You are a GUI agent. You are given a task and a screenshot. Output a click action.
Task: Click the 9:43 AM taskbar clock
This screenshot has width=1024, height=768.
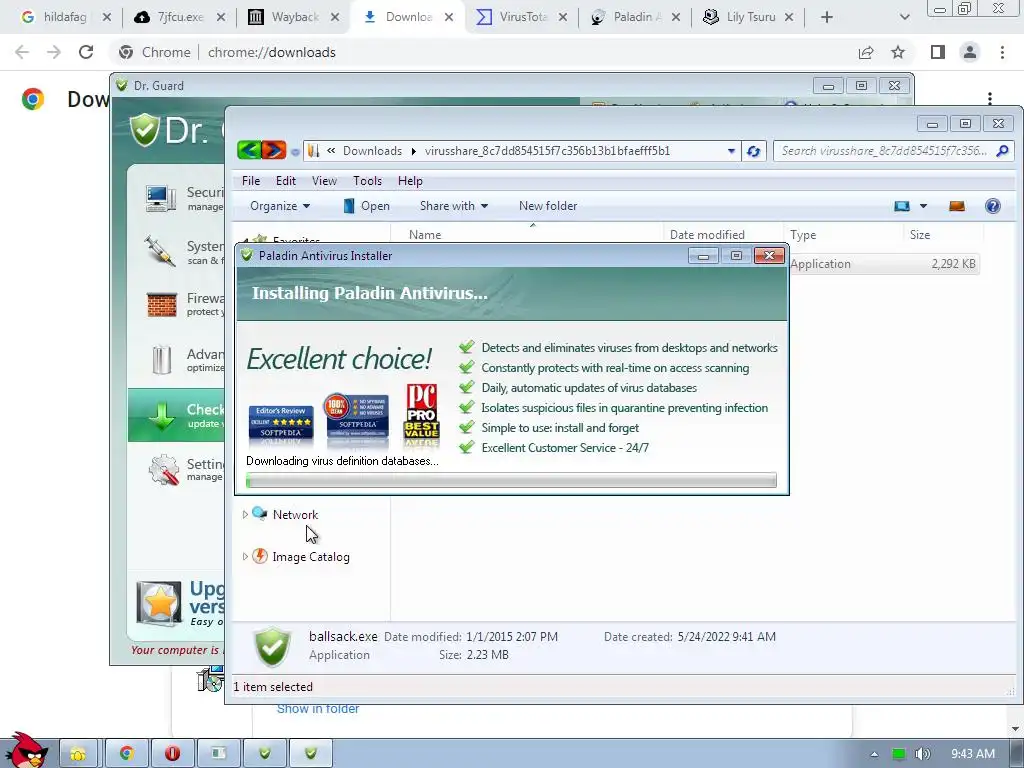pyautogui.click(x=973, y=754)
